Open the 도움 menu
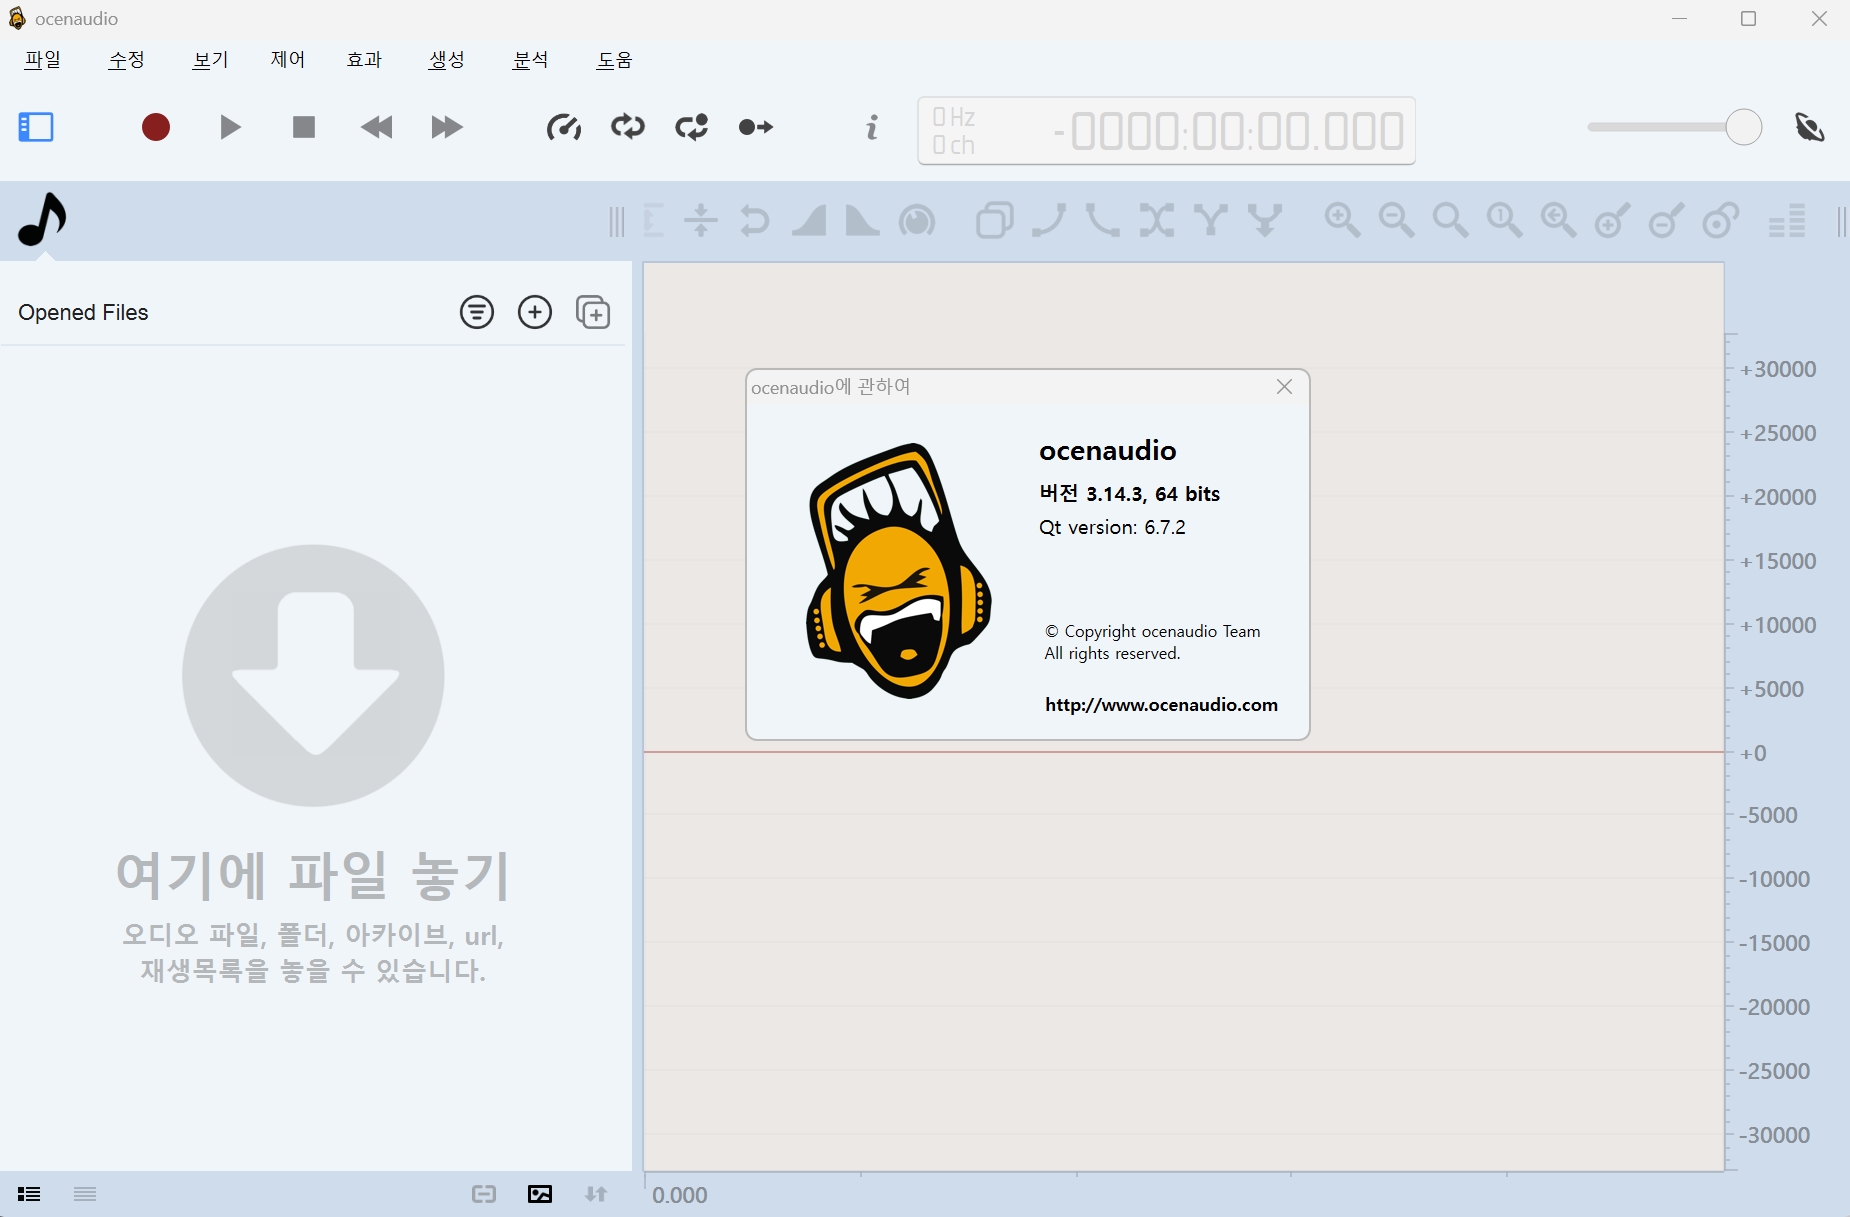This screenshot has height=1217, width=1850. tap(615, 60)
